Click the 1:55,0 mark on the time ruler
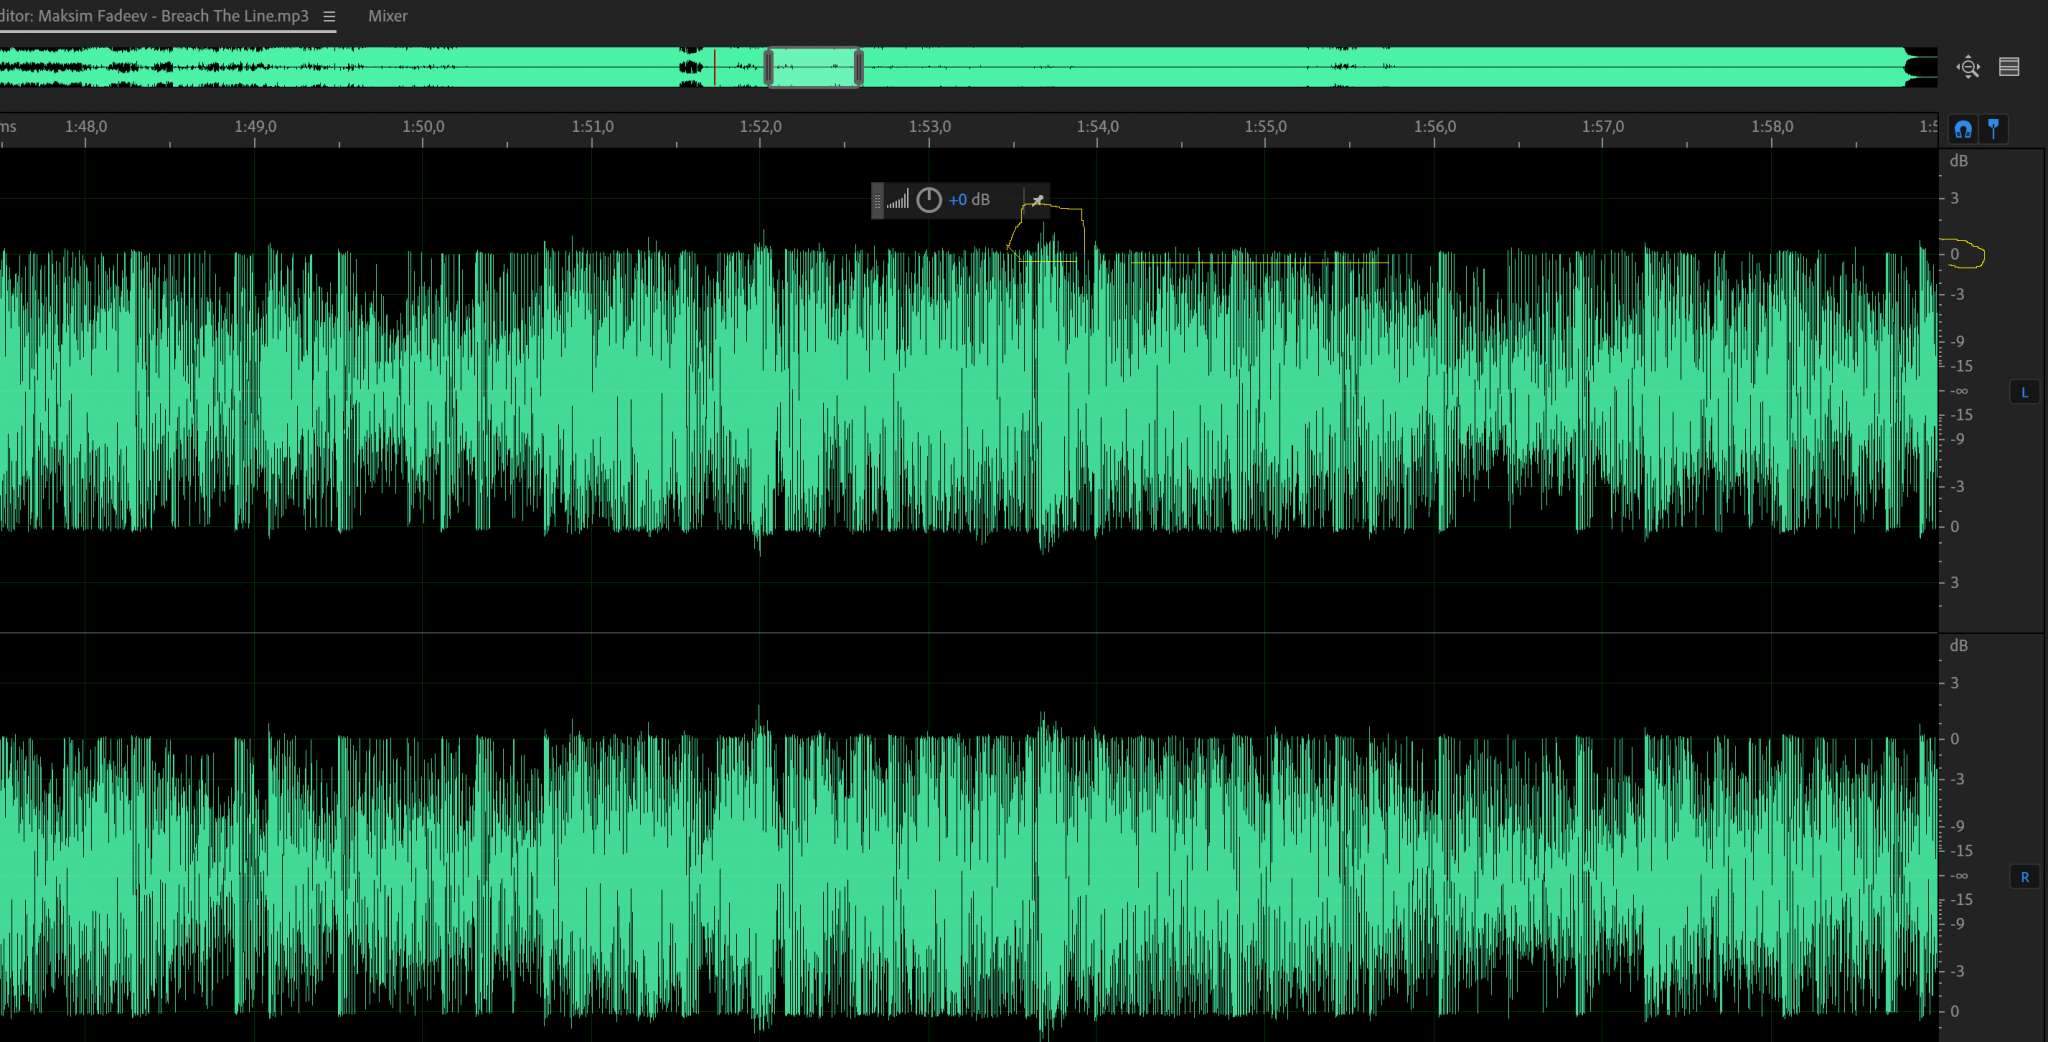2048x1042 pixels. pyautogui.click(x=1266, y=127)
